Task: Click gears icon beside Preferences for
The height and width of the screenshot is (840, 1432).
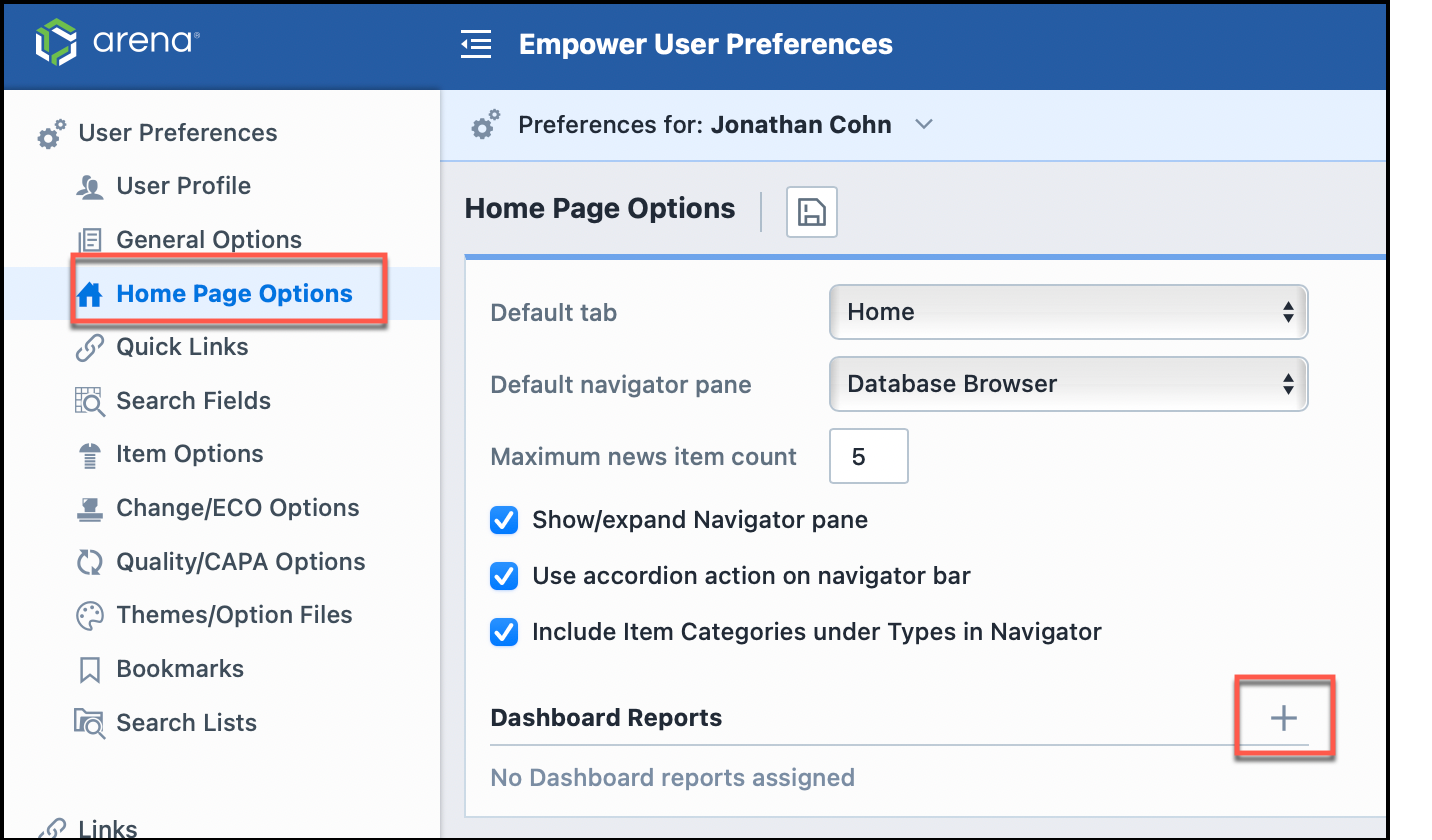Action: (486, 126)
